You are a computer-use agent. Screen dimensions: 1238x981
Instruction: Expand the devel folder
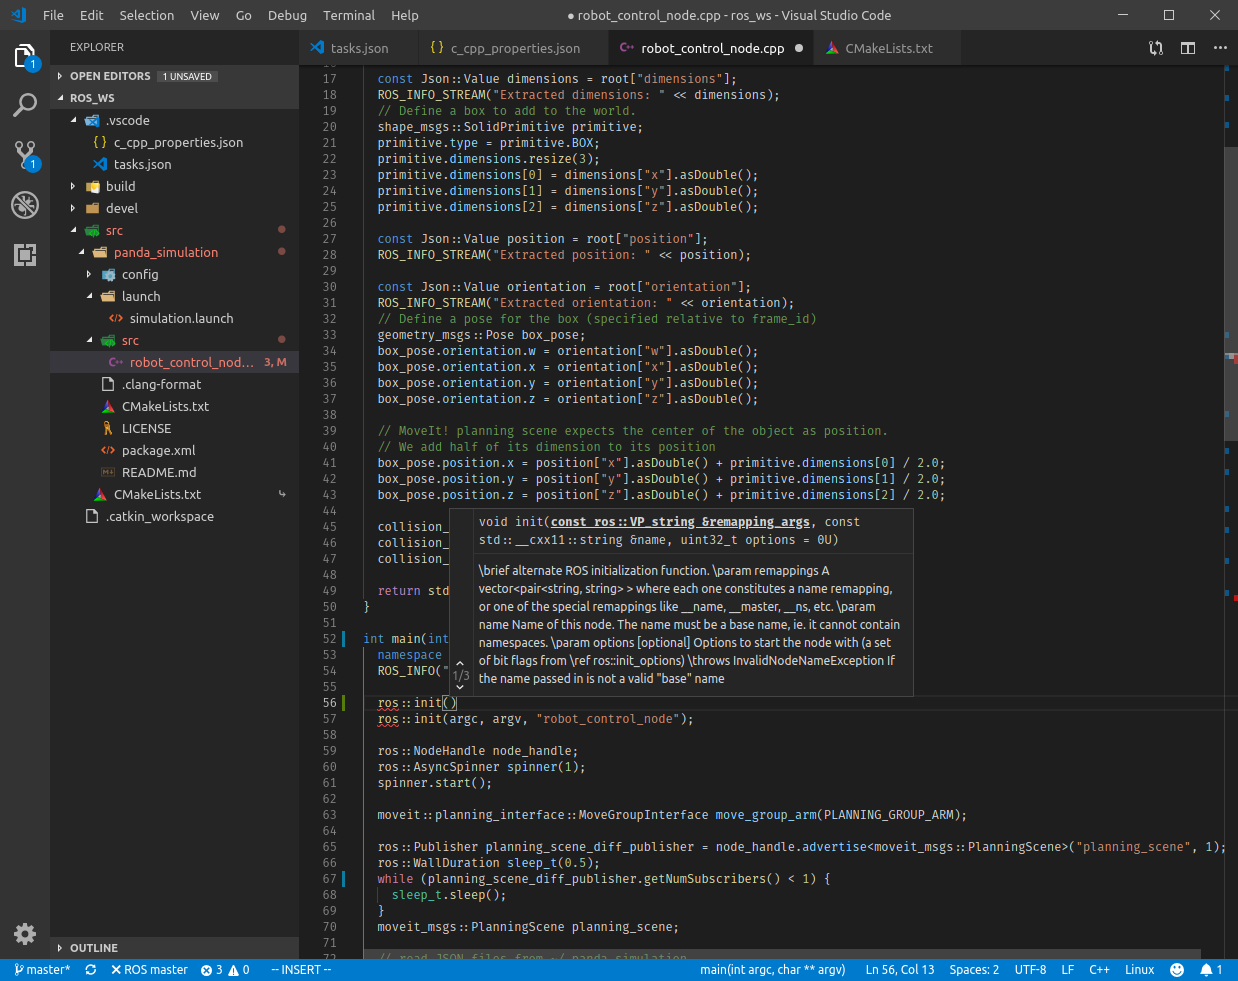click(x=174, y=208)
